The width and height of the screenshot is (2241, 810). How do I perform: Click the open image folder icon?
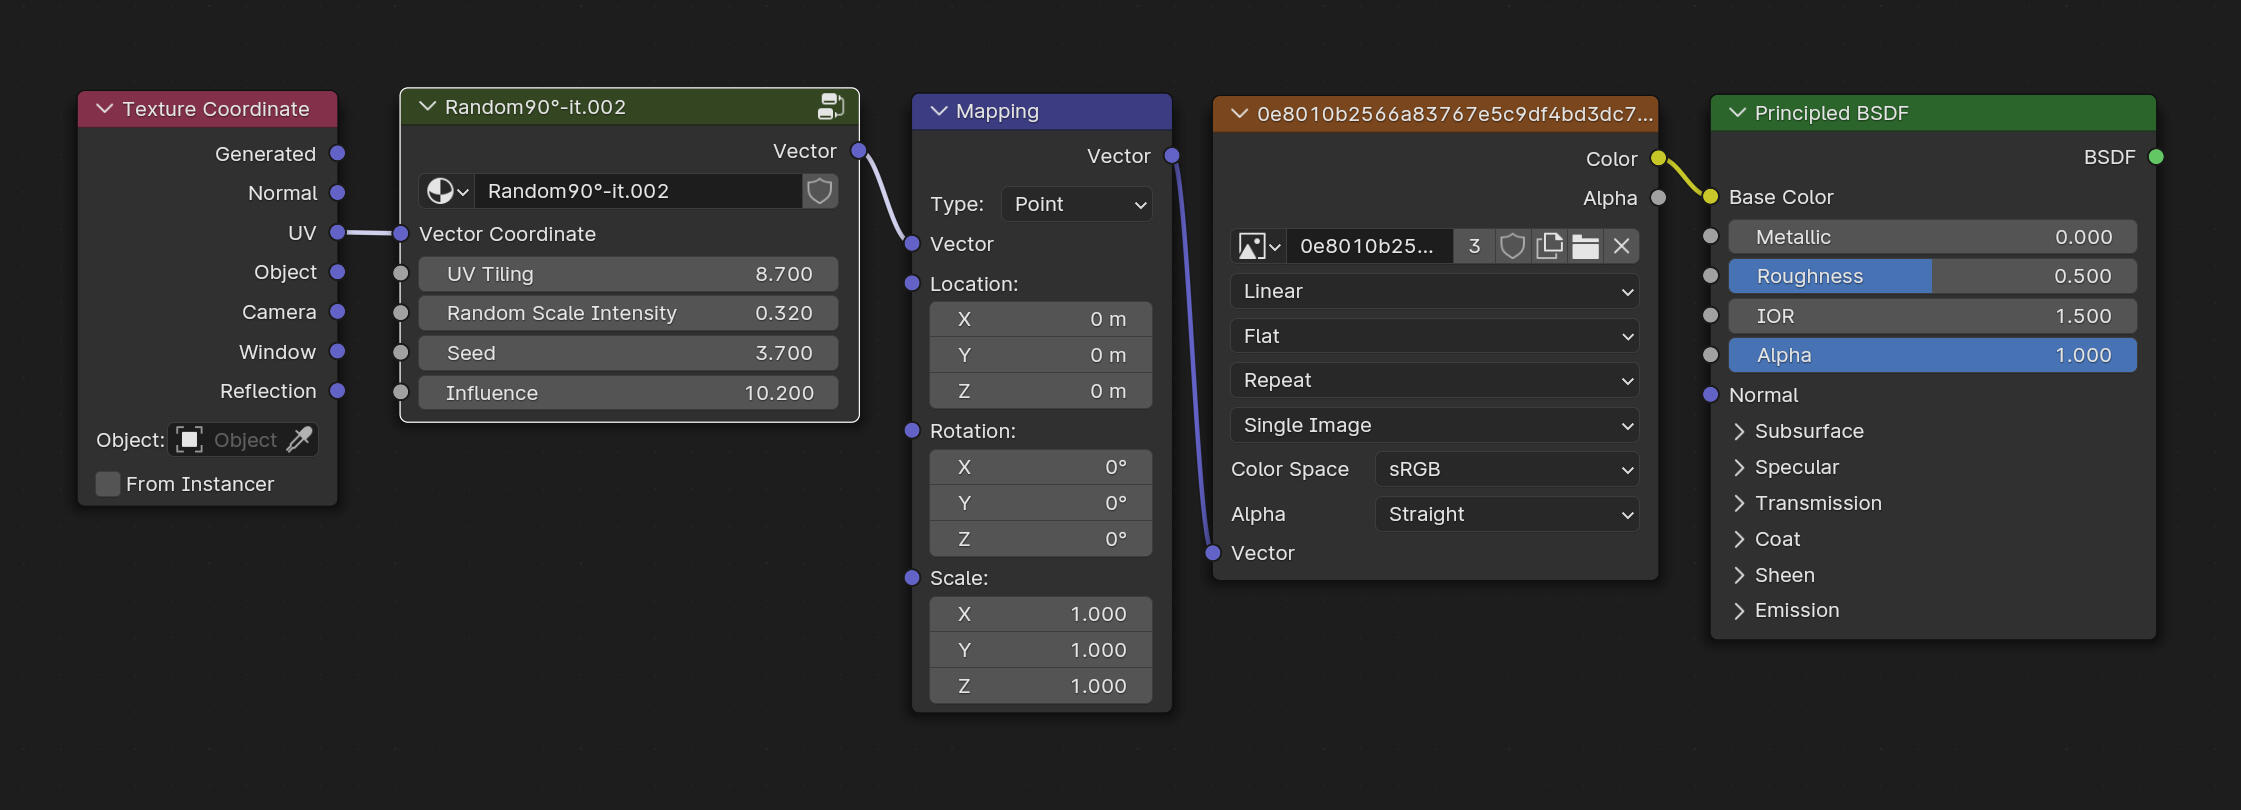tap(1585, 246)
